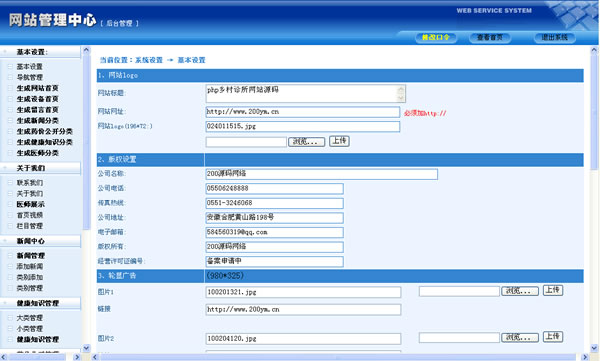The height and width of the screenshot is (361, 600).
Task: Open 医师展示 sidebar link
Action: click(30, 204)
